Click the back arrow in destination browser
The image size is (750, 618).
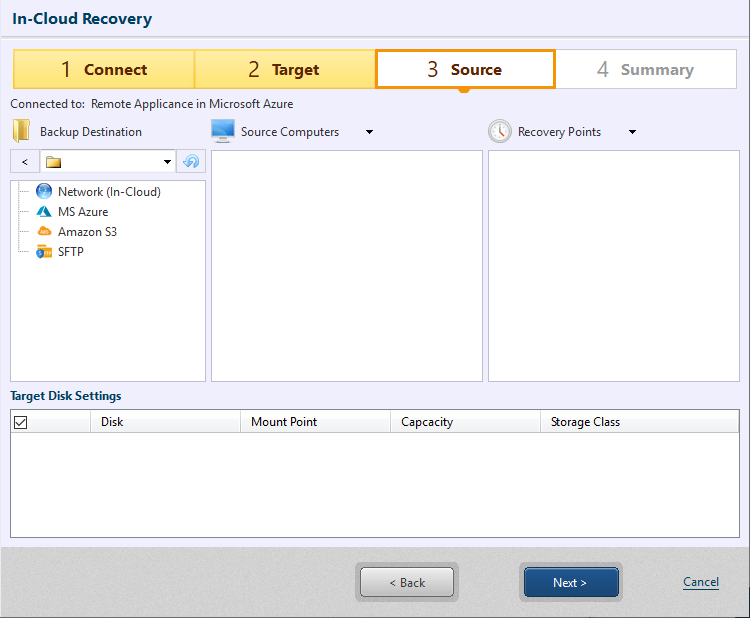click(x=24, y=162)
